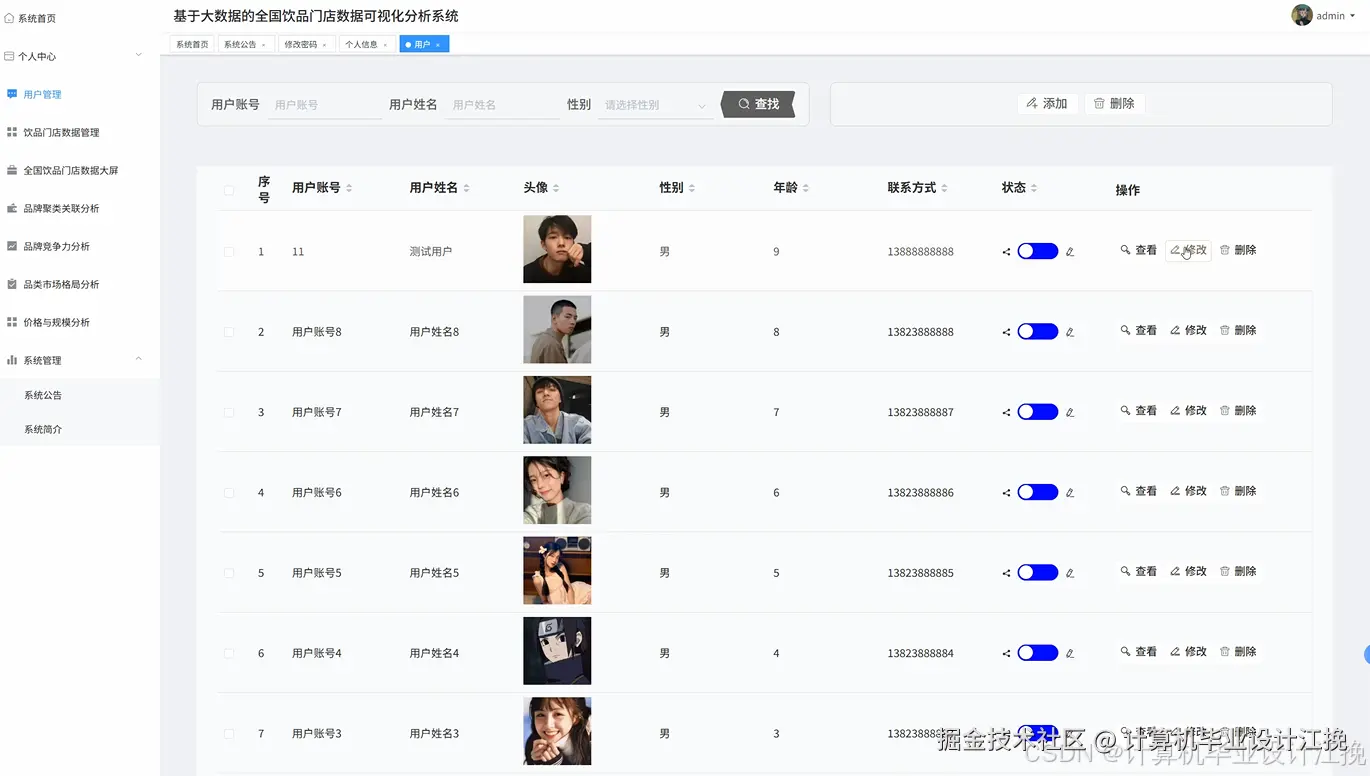
Task: Click the 品牌聚类关联分析 sidebar icon
Action: pyautogui.click(x=12, y=208)
